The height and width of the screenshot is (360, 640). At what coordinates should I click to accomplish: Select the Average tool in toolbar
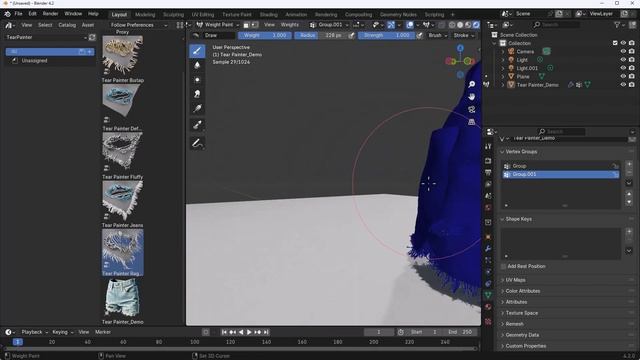tap(197, 80)
